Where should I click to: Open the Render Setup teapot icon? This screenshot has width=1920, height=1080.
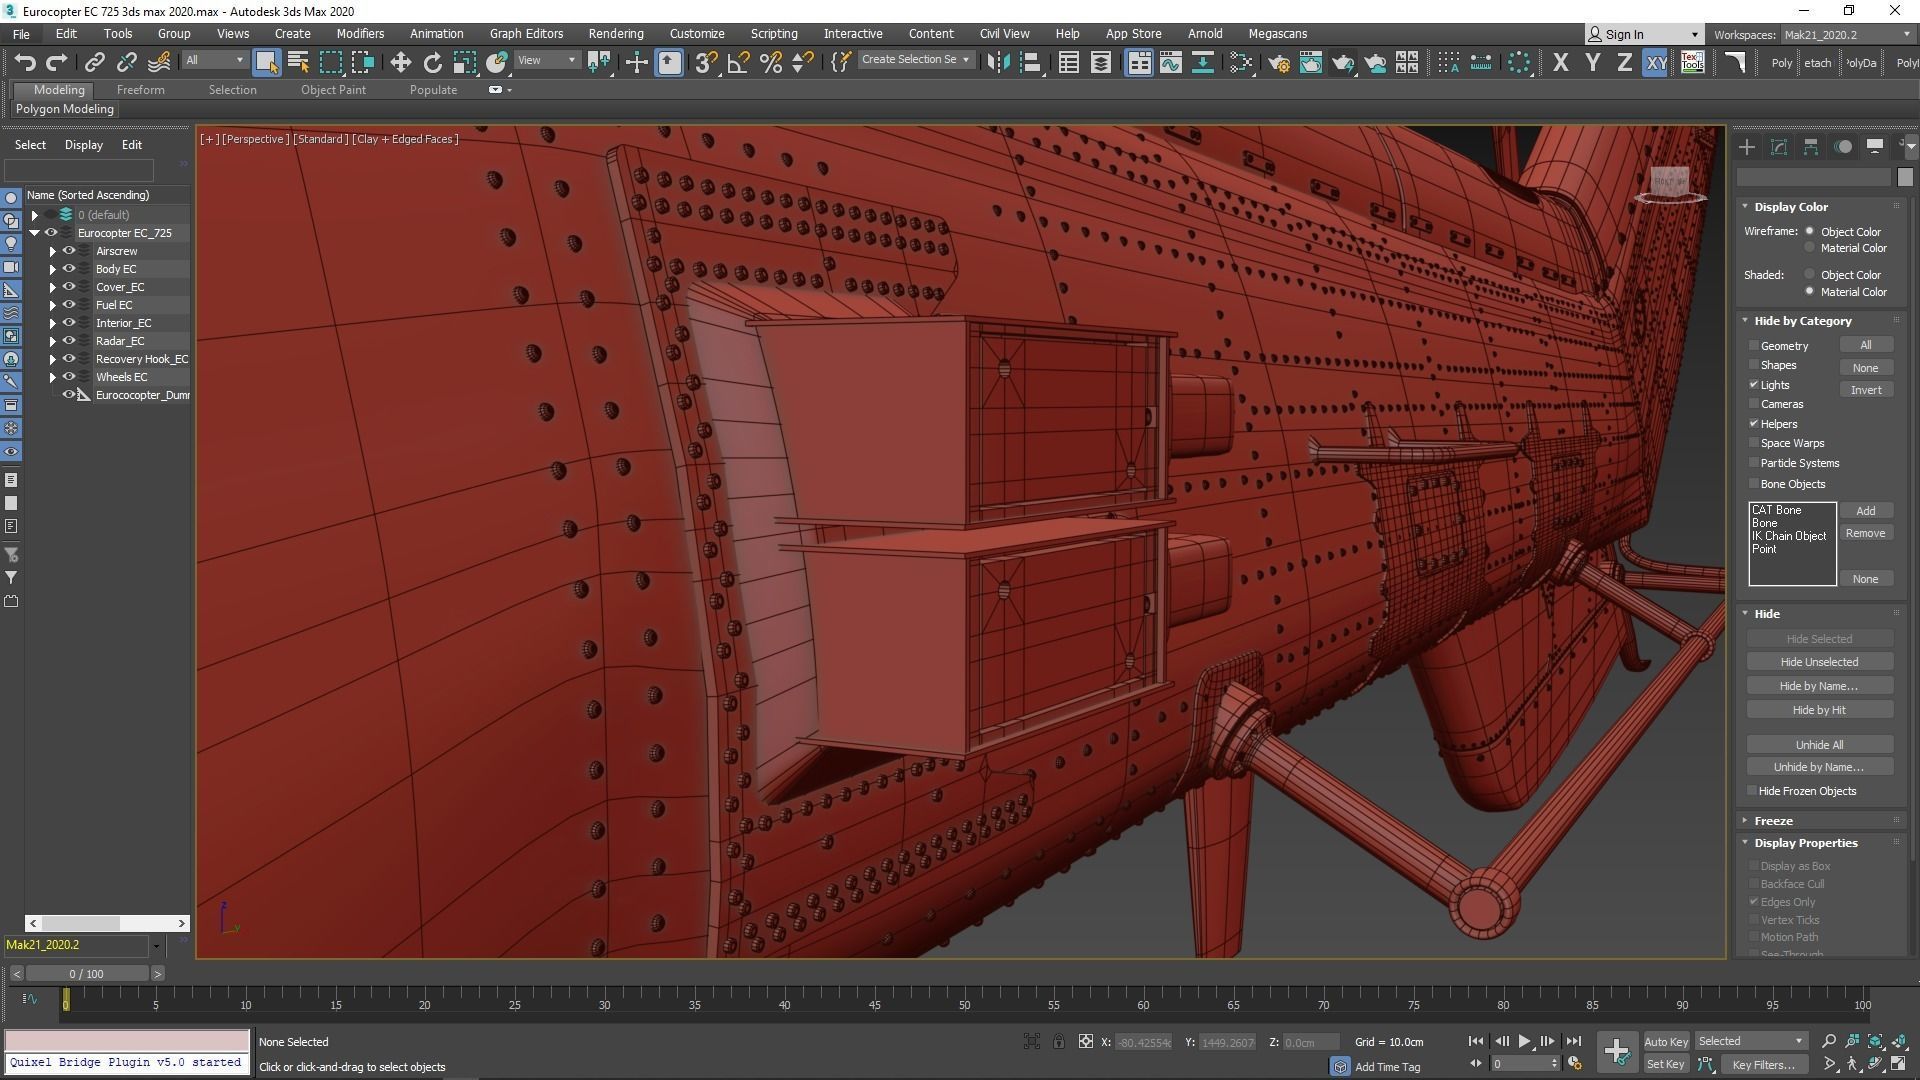click(1278, 62)
